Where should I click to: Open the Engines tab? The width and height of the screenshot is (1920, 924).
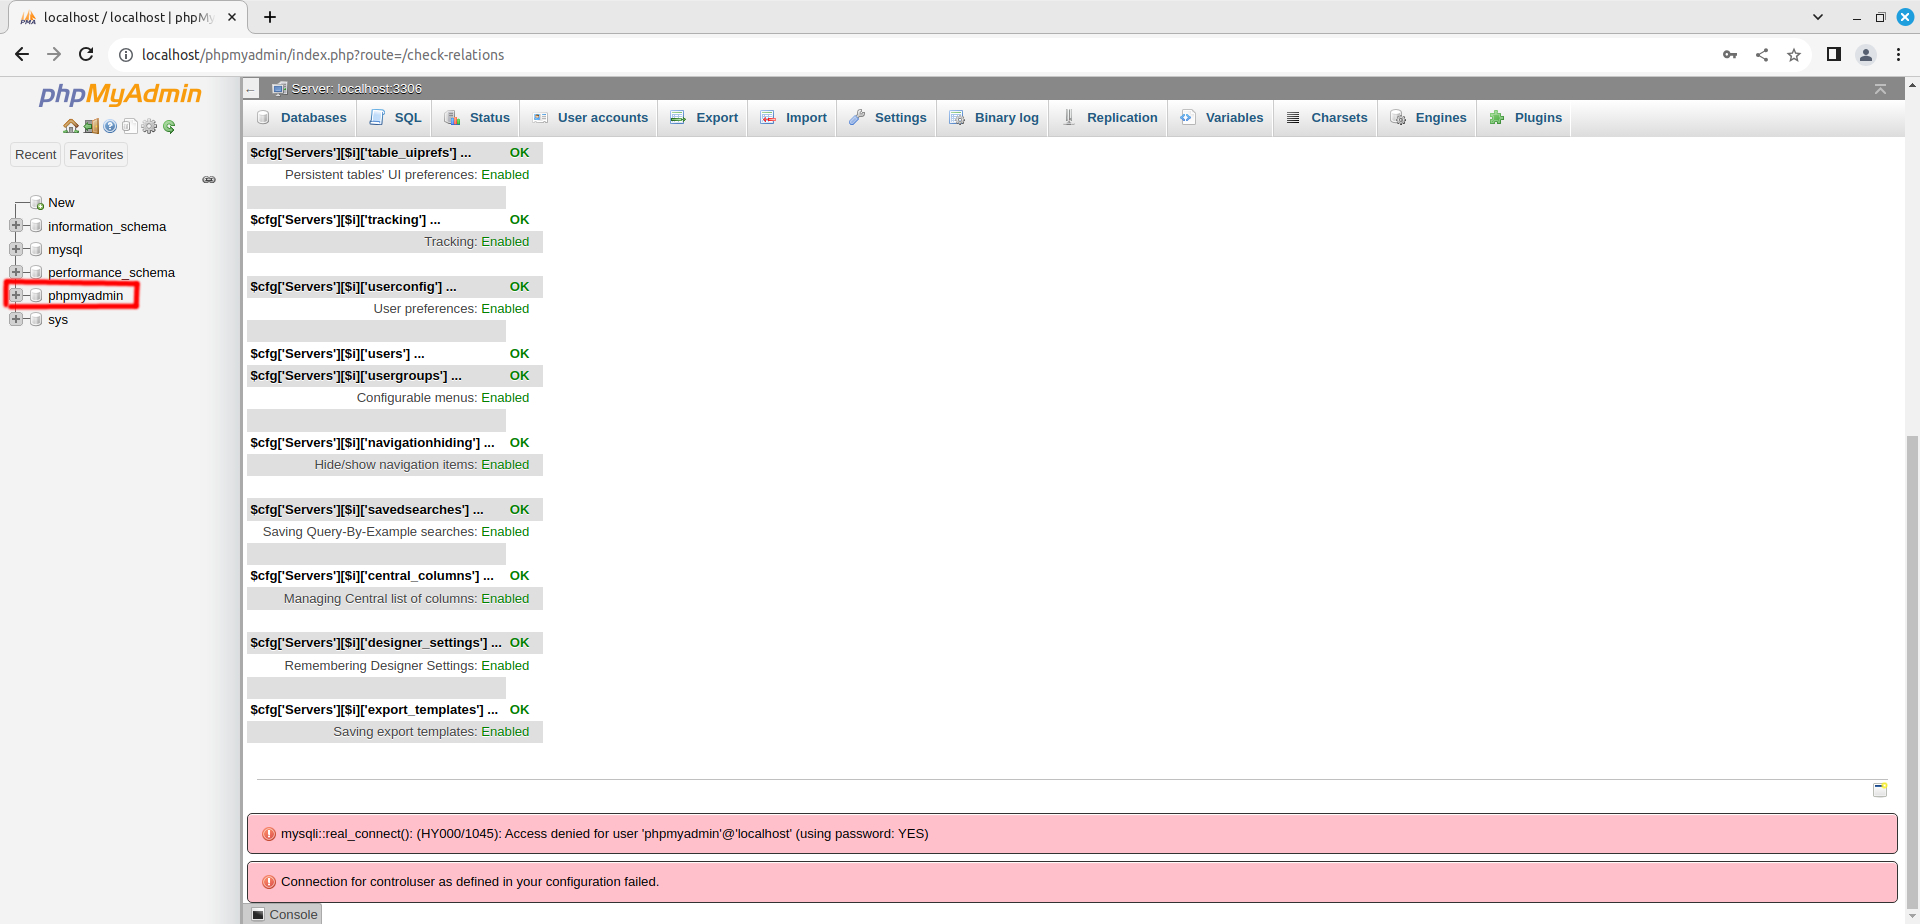point(1428,118)
